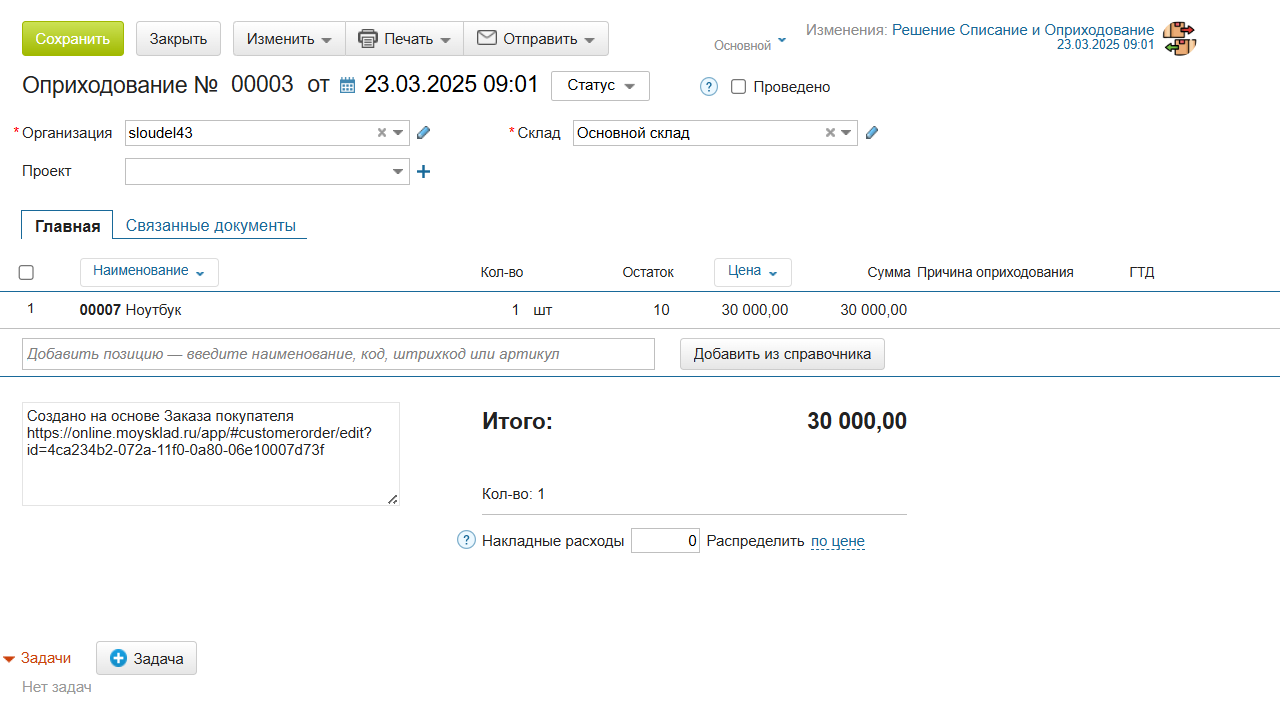Click the price cell 30 000,00 for Ноутбук
Screen dimensions: 1280x720
click(x=755, y=310)
